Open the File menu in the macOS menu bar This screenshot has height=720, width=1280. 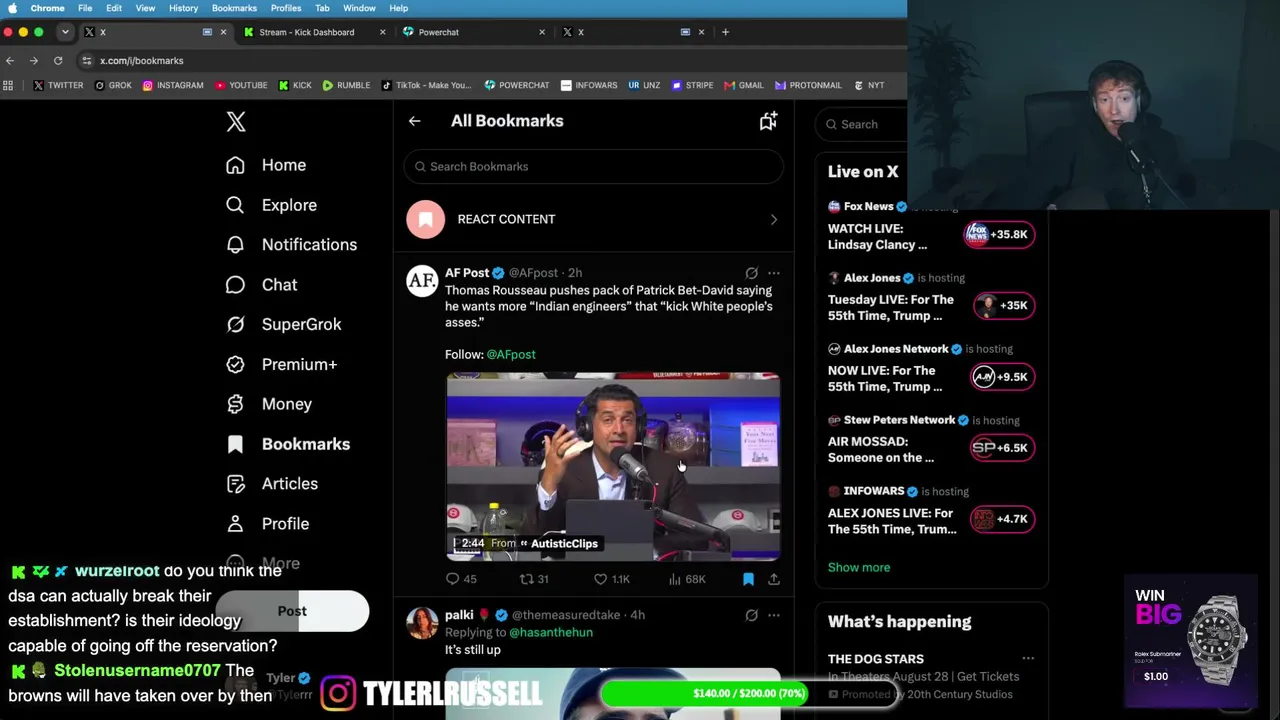click(85, 8)
